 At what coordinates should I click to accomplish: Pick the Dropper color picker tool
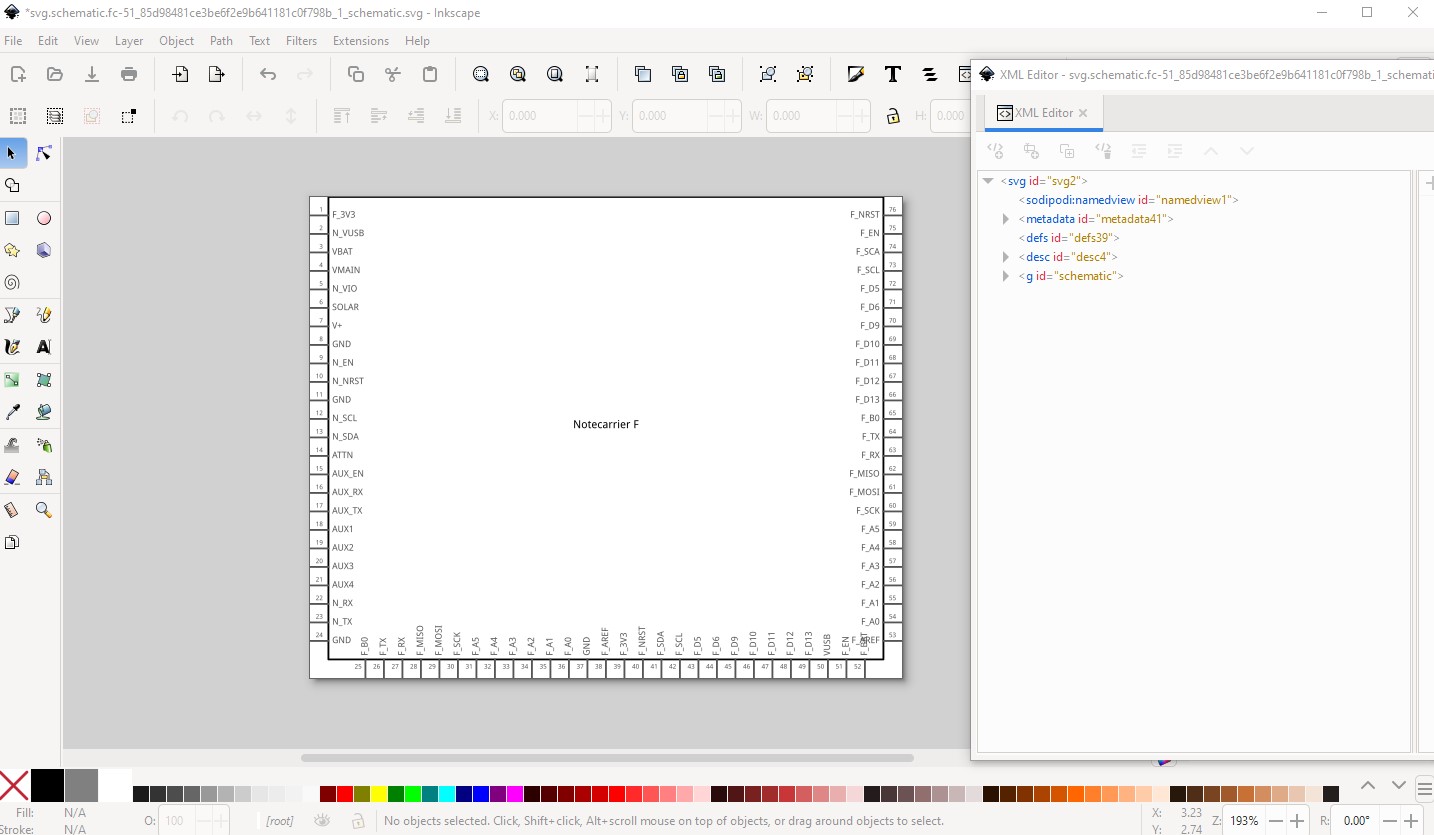[12, 412]
